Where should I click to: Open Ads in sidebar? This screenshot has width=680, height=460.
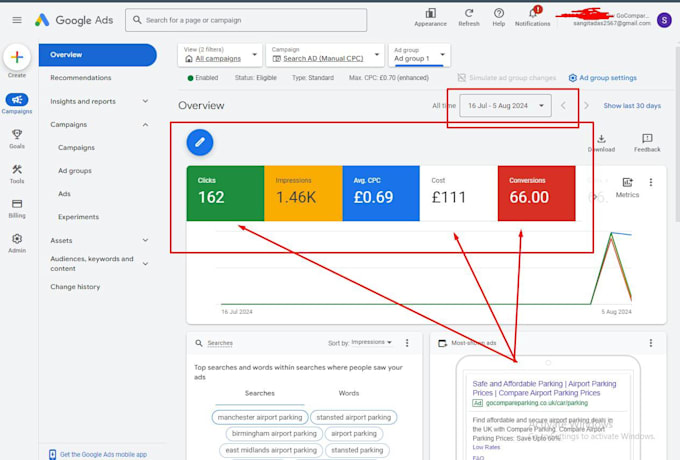[64, 194]
